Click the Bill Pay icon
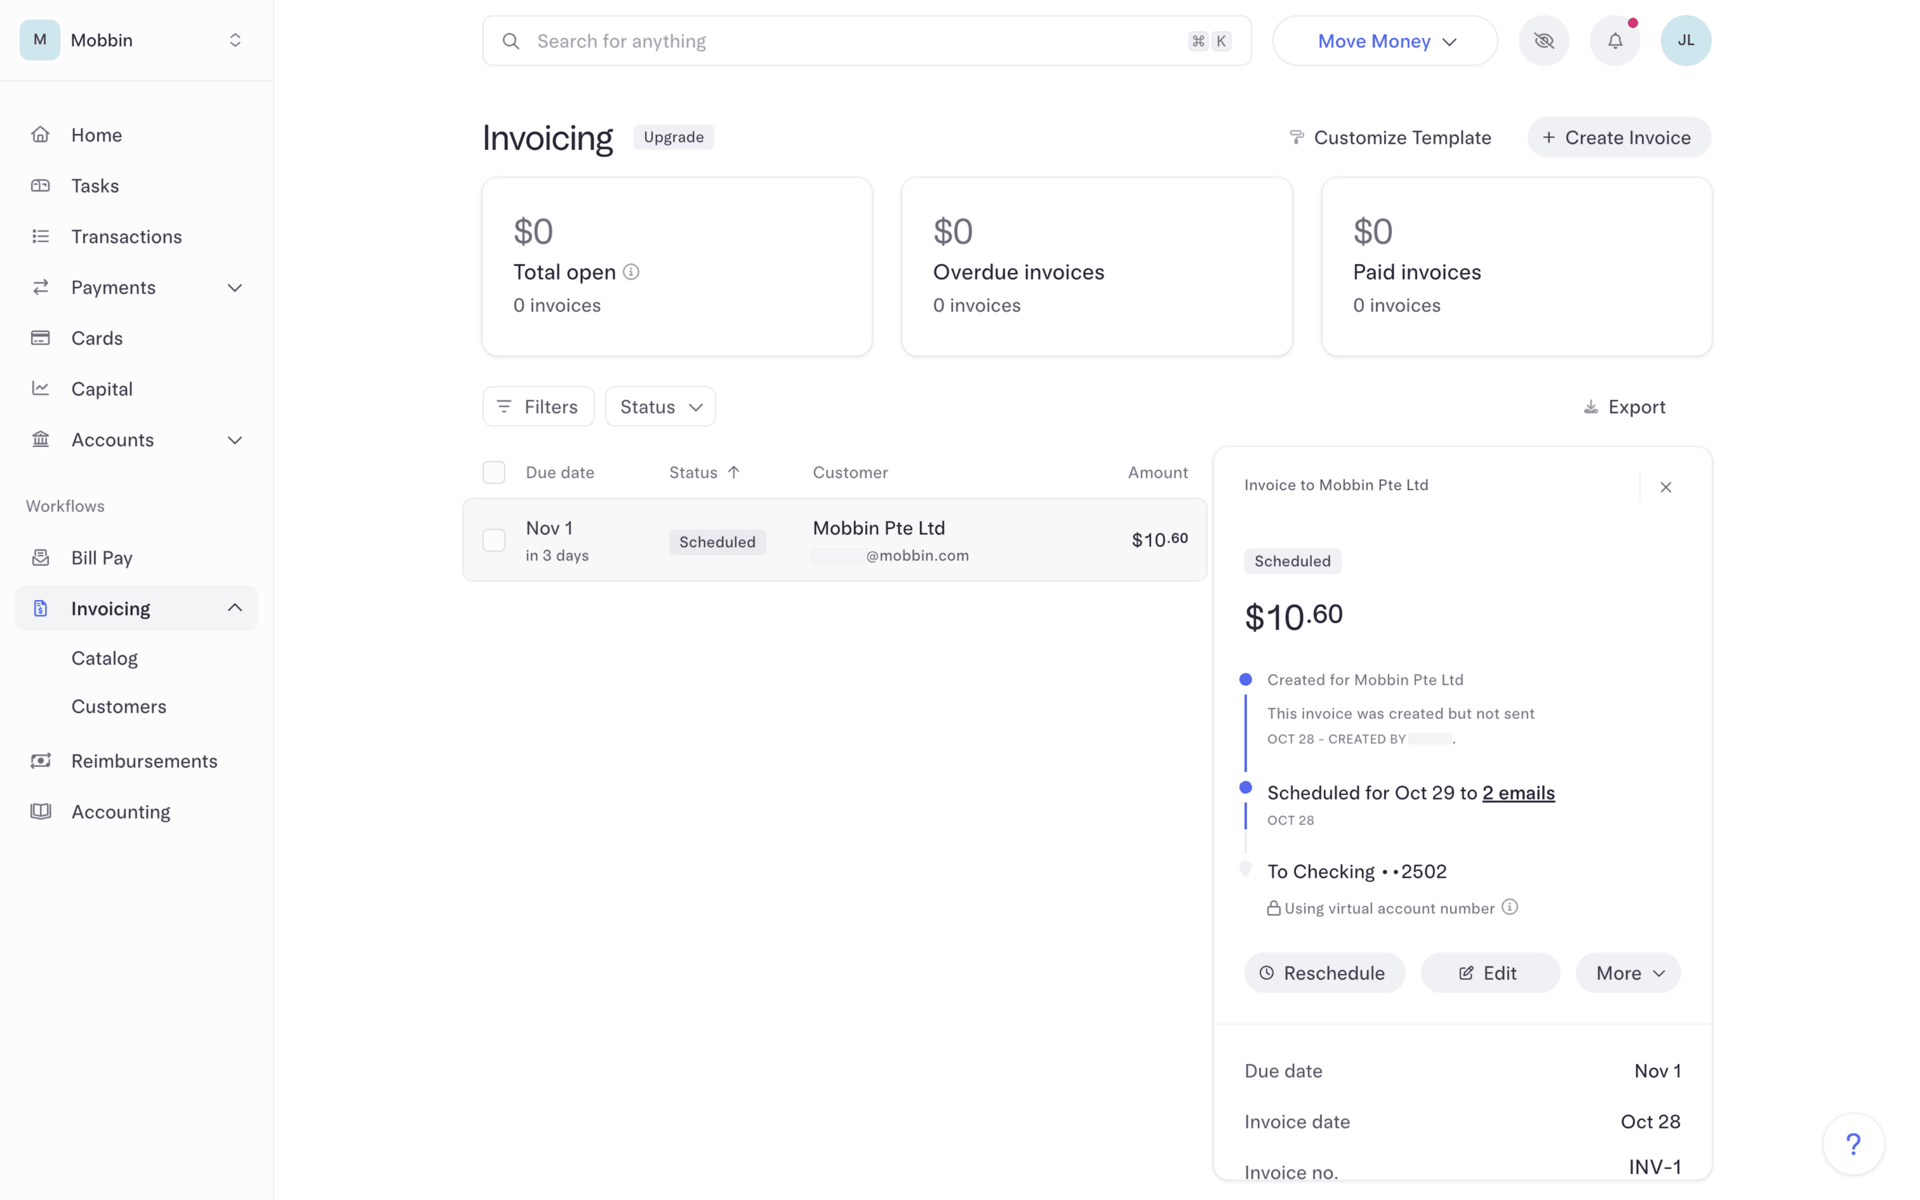 coord(40,557)
